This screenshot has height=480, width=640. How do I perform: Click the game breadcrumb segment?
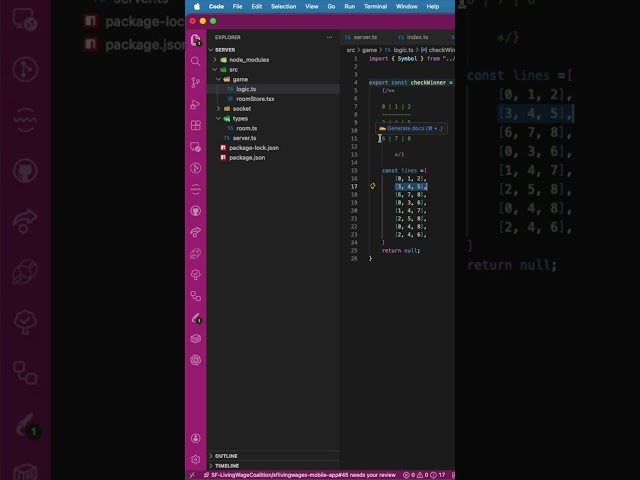(x=369, y=50)
